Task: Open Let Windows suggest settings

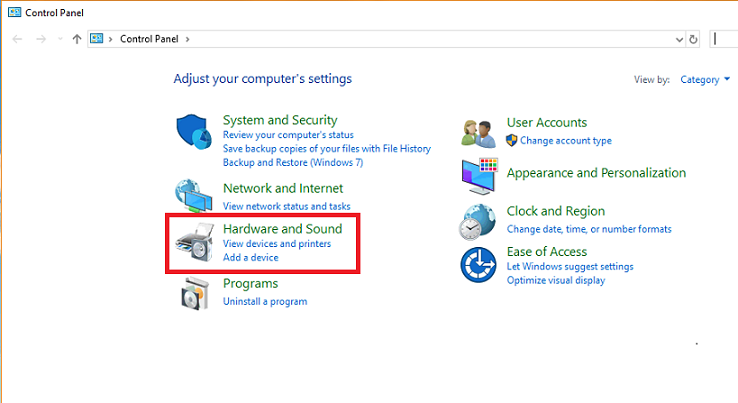Action: click(x=570, y=267)
